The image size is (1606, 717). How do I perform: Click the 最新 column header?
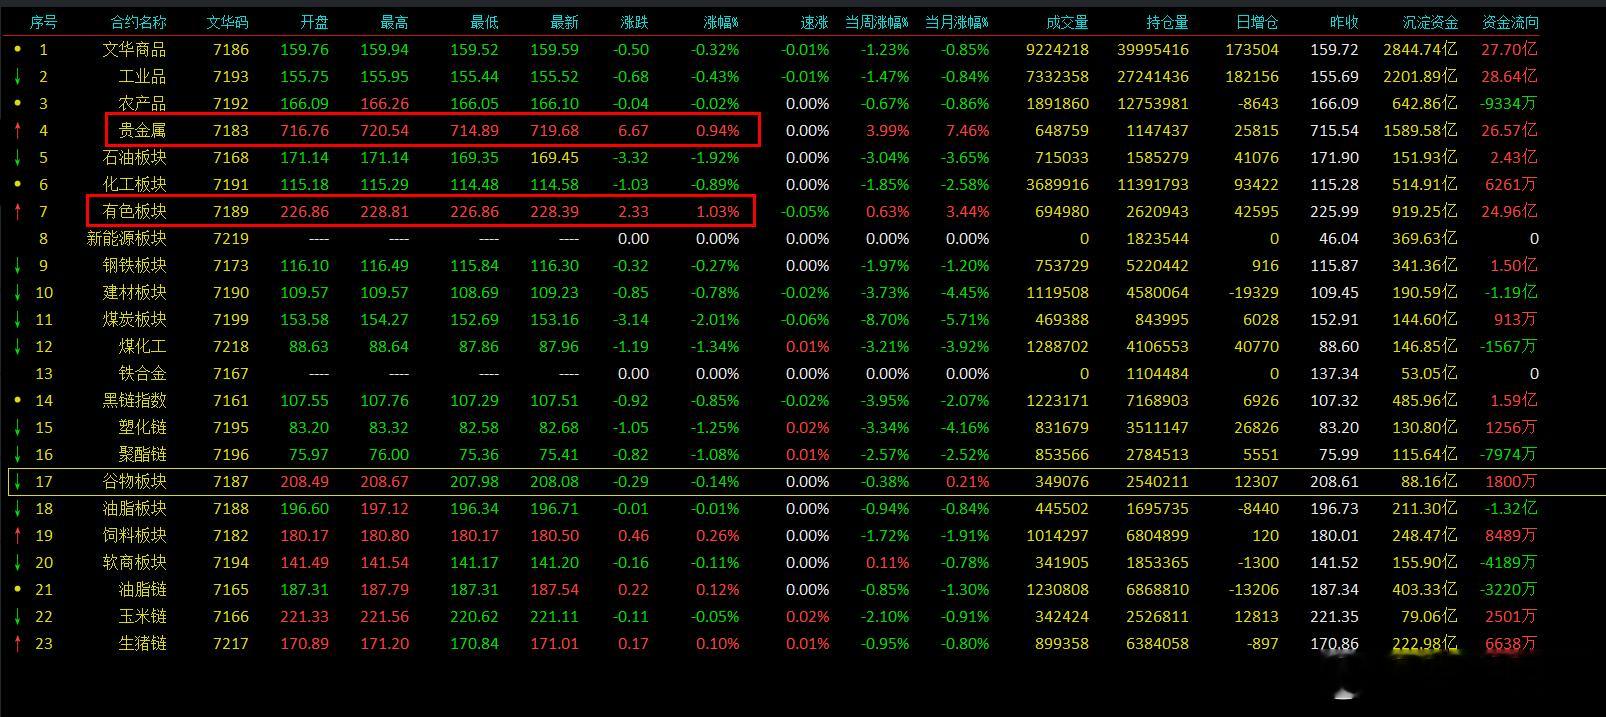(x=564, y=22)
